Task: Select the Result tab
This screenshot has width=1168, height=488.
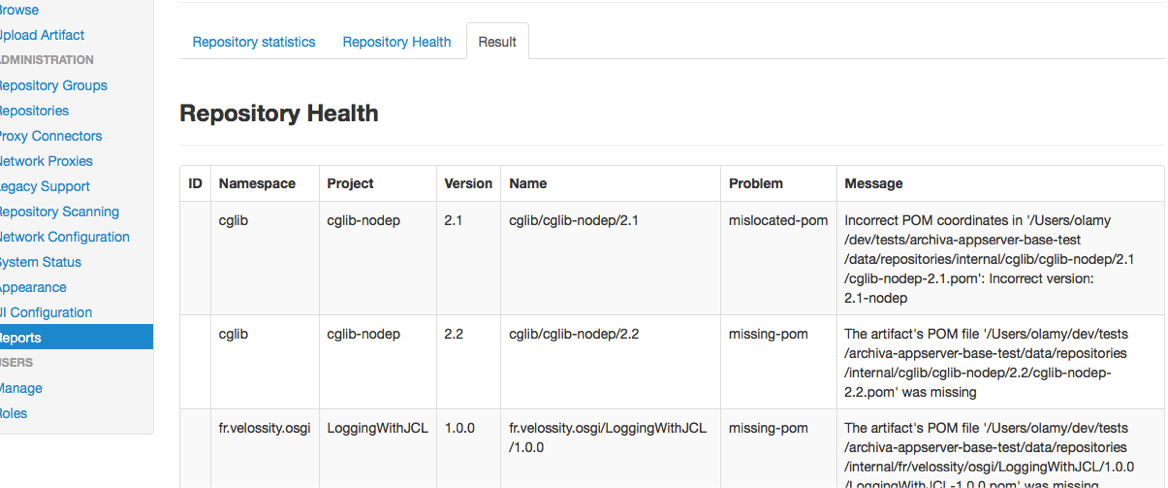Action: [497, 42]
